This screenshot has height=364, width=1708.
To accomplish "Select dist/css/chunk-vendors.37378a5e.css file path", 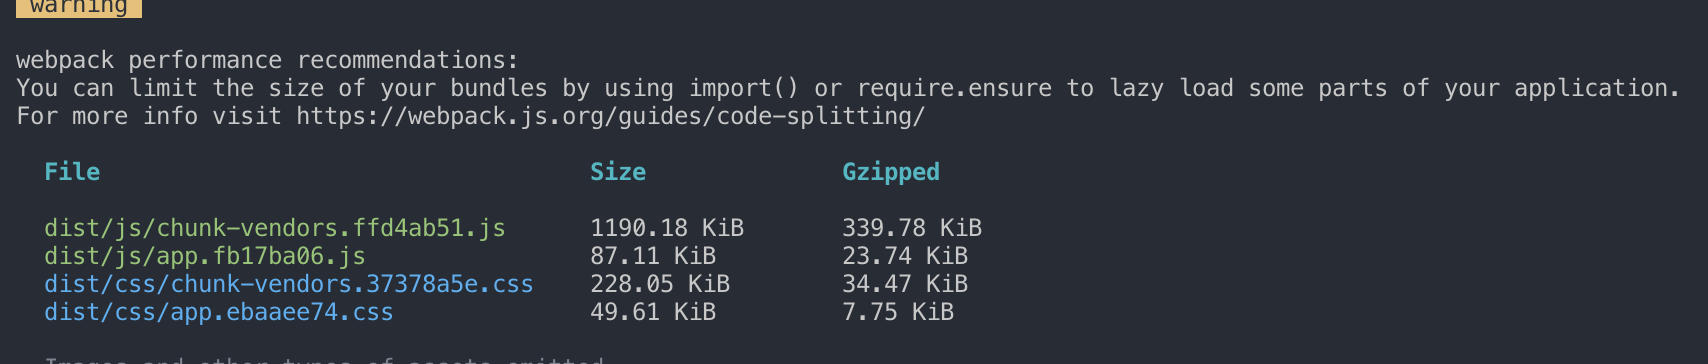I will [x=289, y=284].
